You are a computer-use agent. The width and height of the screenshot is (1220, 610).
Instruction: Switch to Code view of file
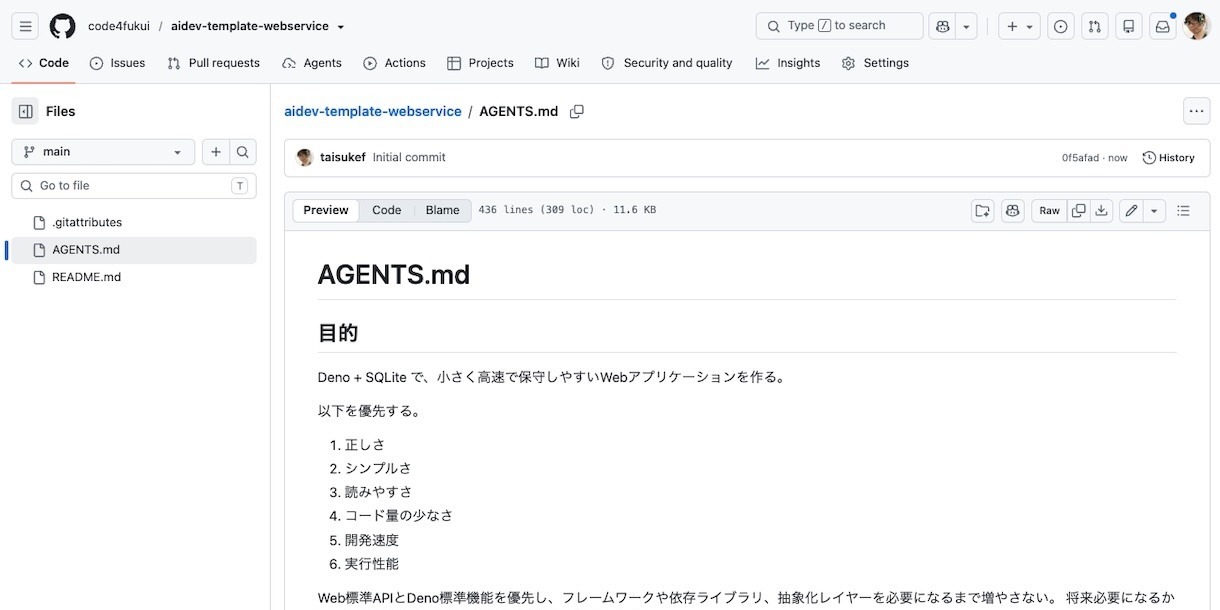387,210
